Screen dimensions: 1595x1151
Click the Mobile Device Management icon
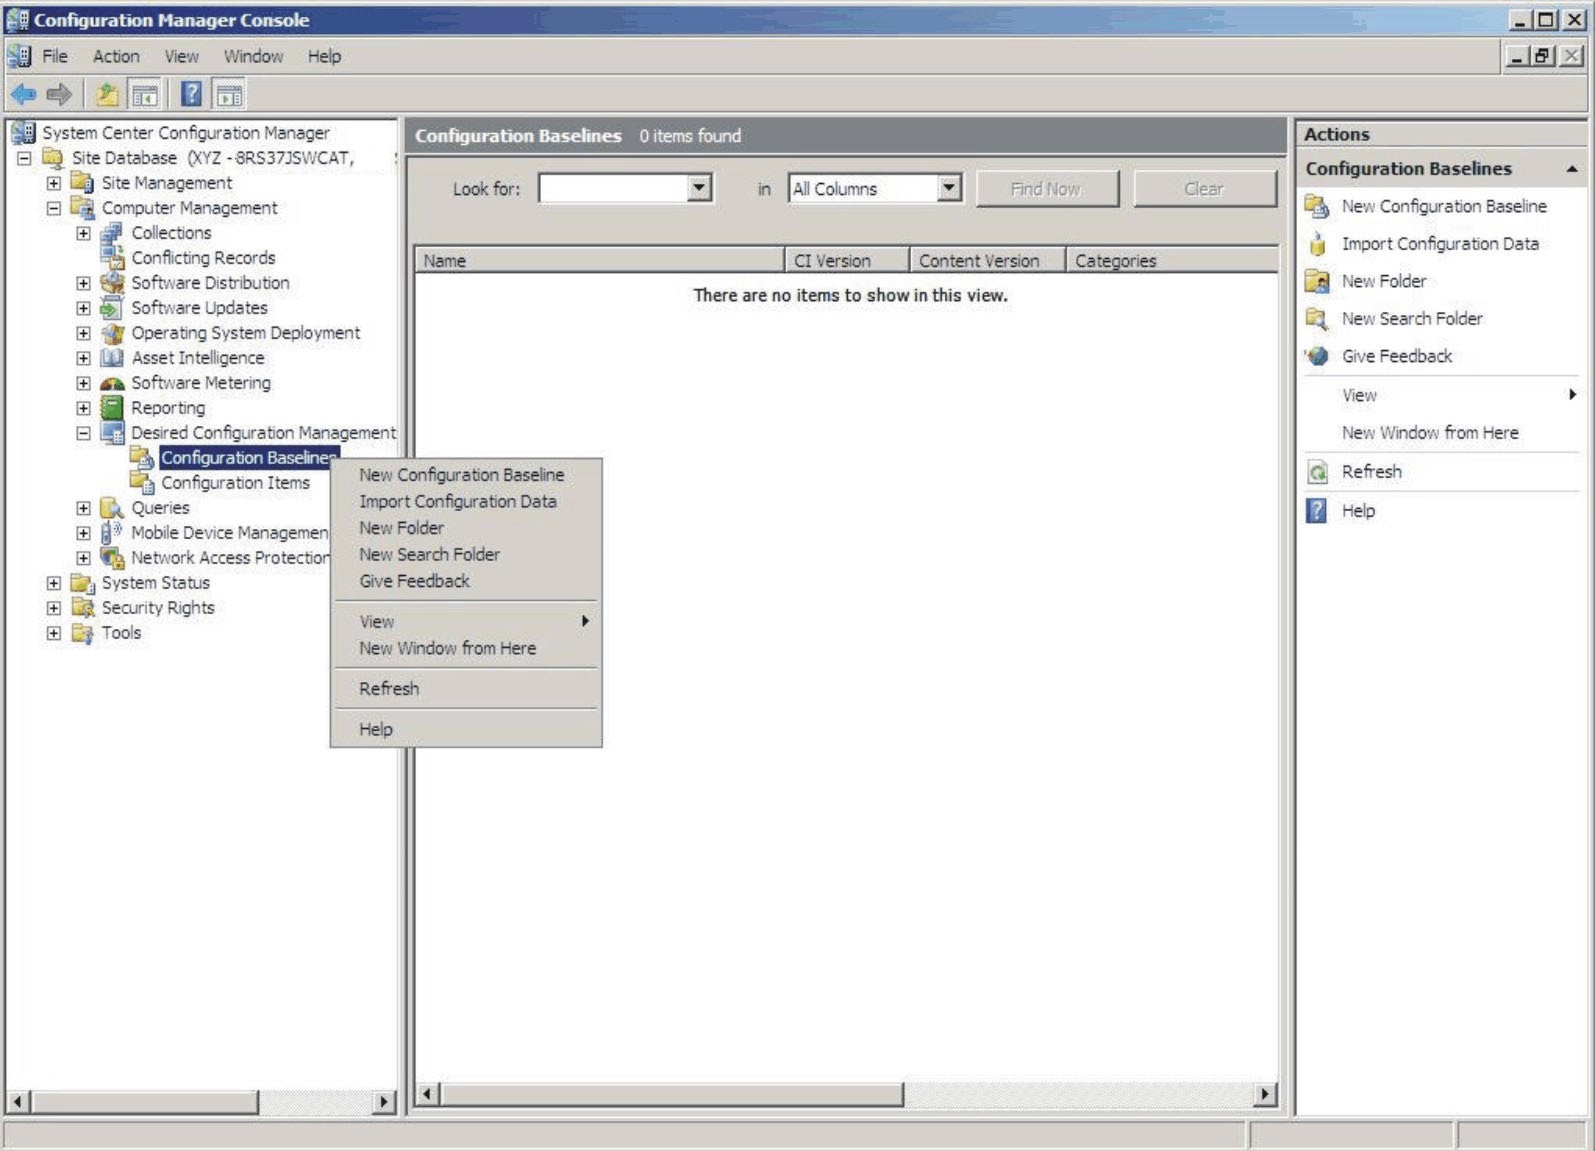(112, 533)
